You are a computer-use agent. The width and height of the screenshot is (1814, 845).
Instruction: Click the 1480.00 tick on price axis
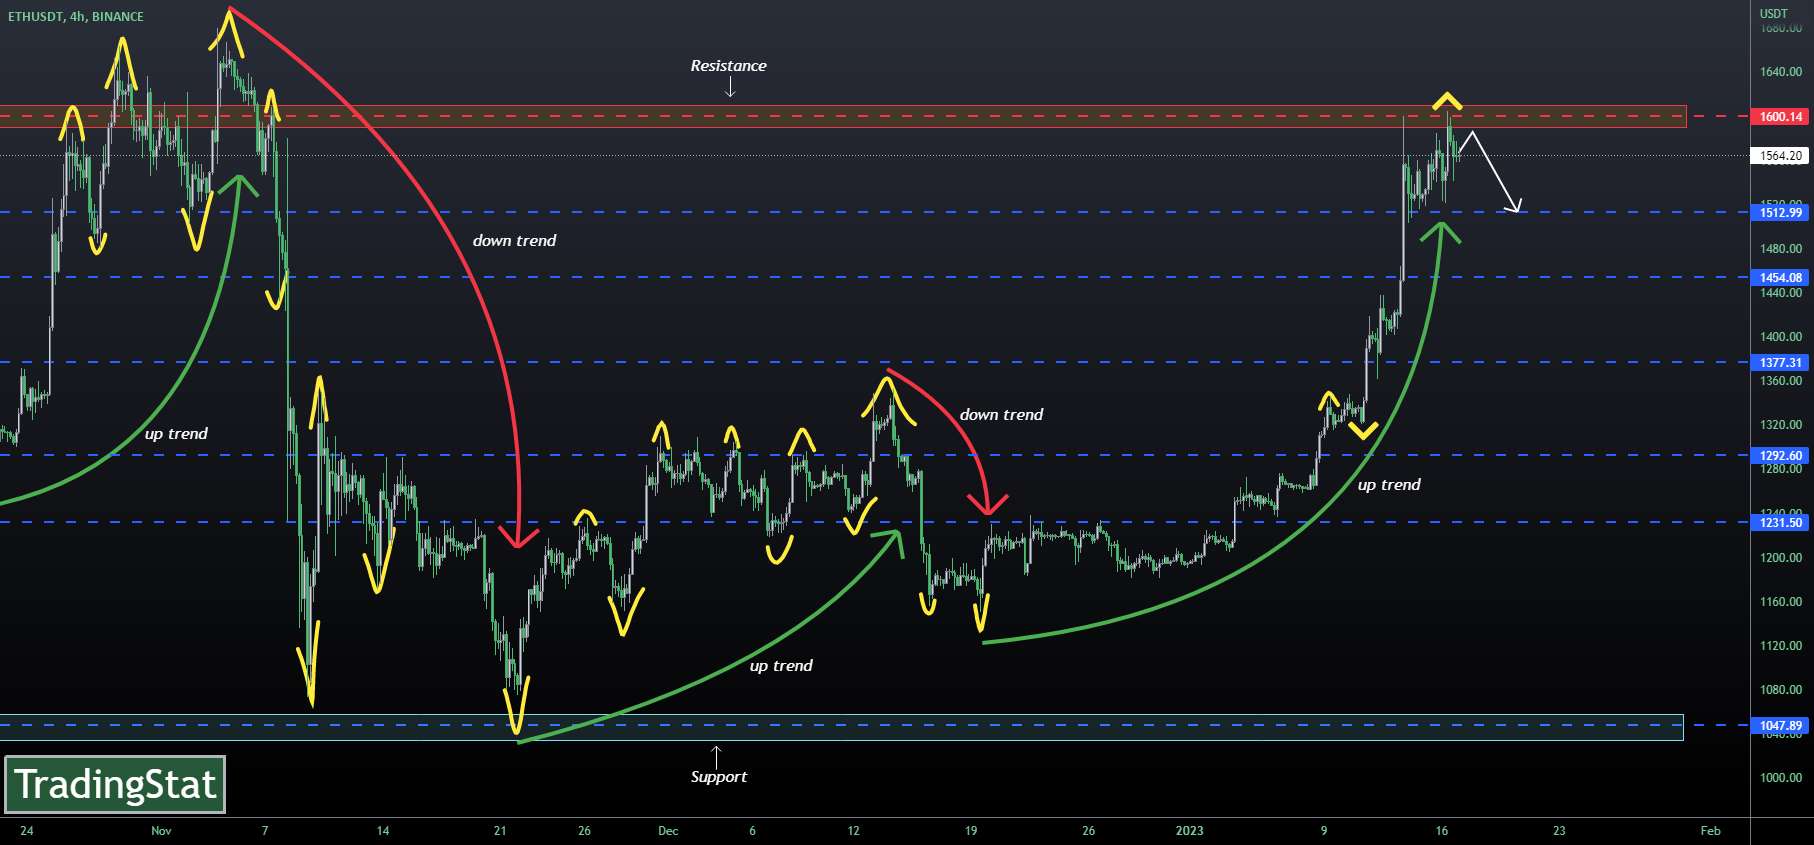[x=1781, y=249]
